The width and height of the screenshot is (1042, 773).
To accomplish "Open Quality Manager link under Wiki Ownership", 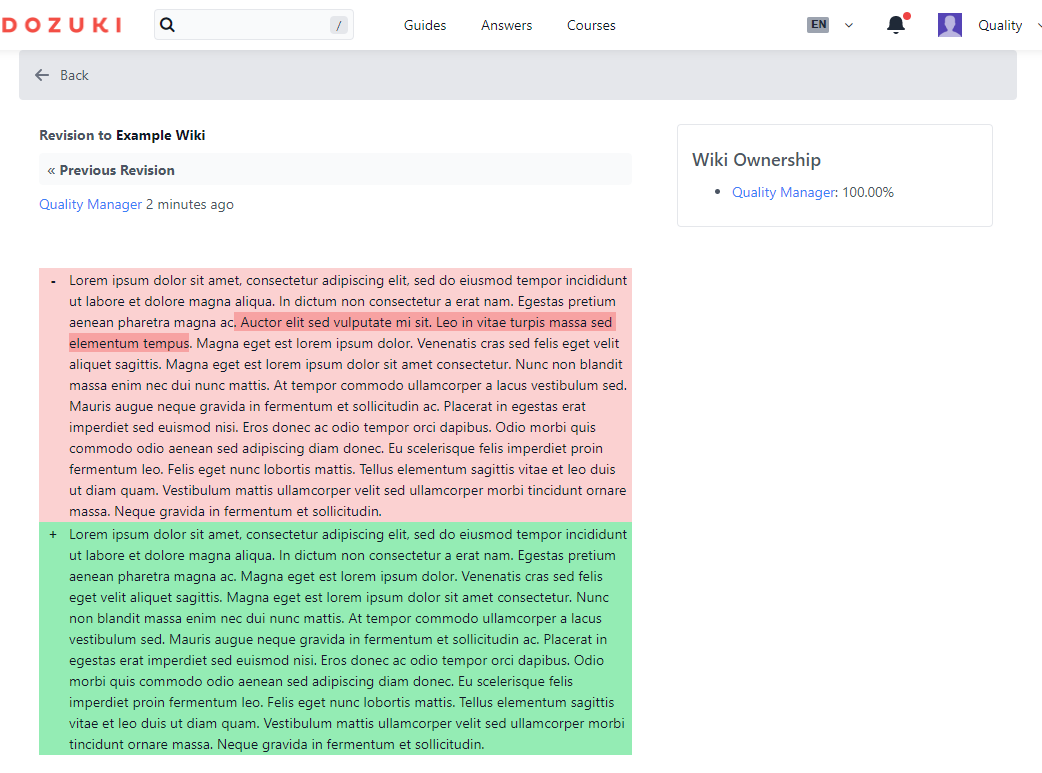I will click(783, 192).
